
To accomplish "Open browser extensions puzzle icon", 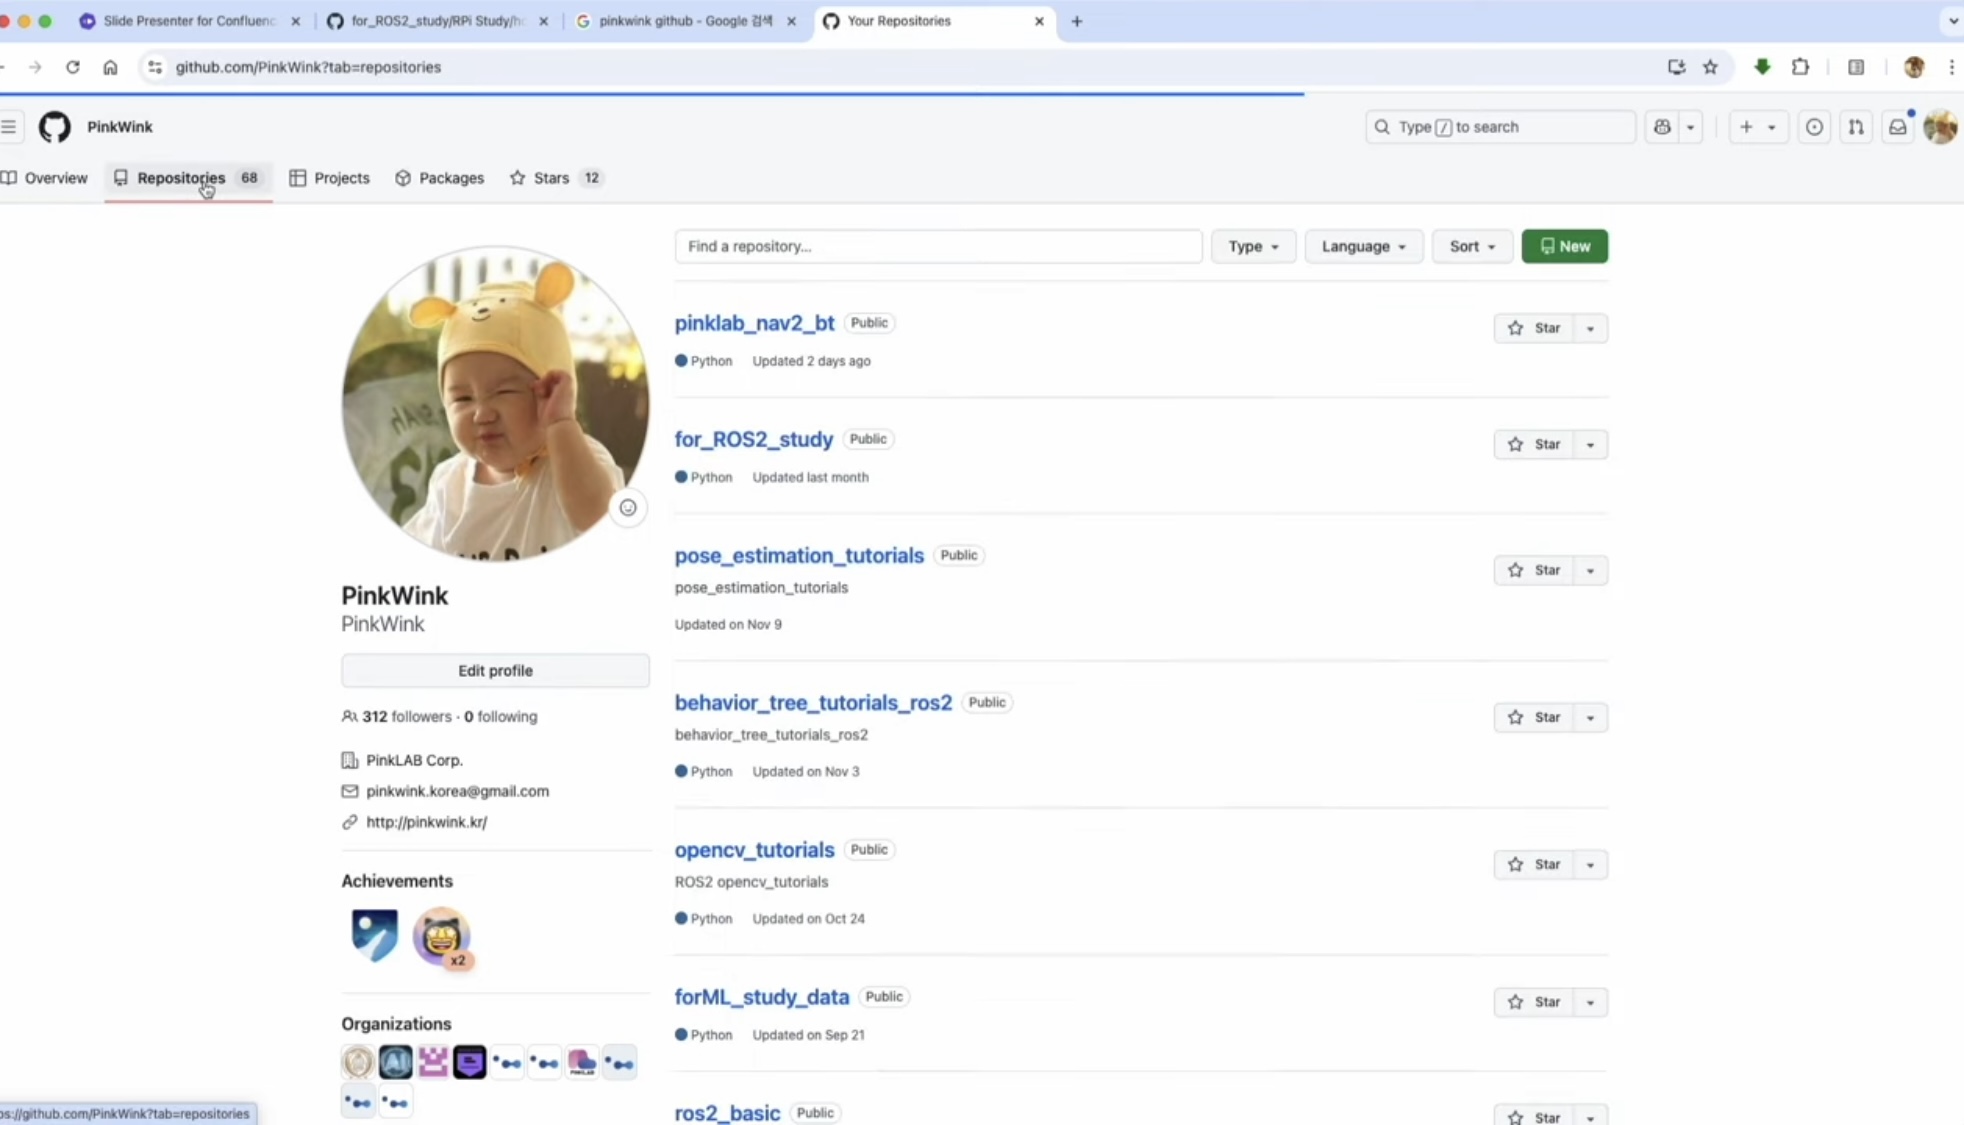I will pyautogui.click(x=1800, y=67).
